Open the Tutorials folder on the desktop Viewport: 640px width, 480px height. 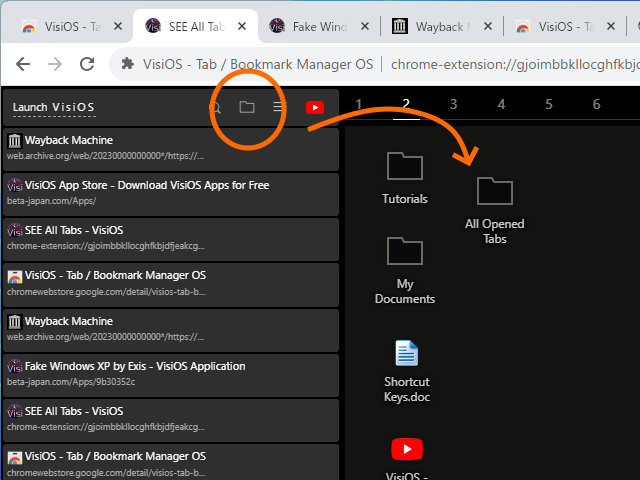click(405, 178)
